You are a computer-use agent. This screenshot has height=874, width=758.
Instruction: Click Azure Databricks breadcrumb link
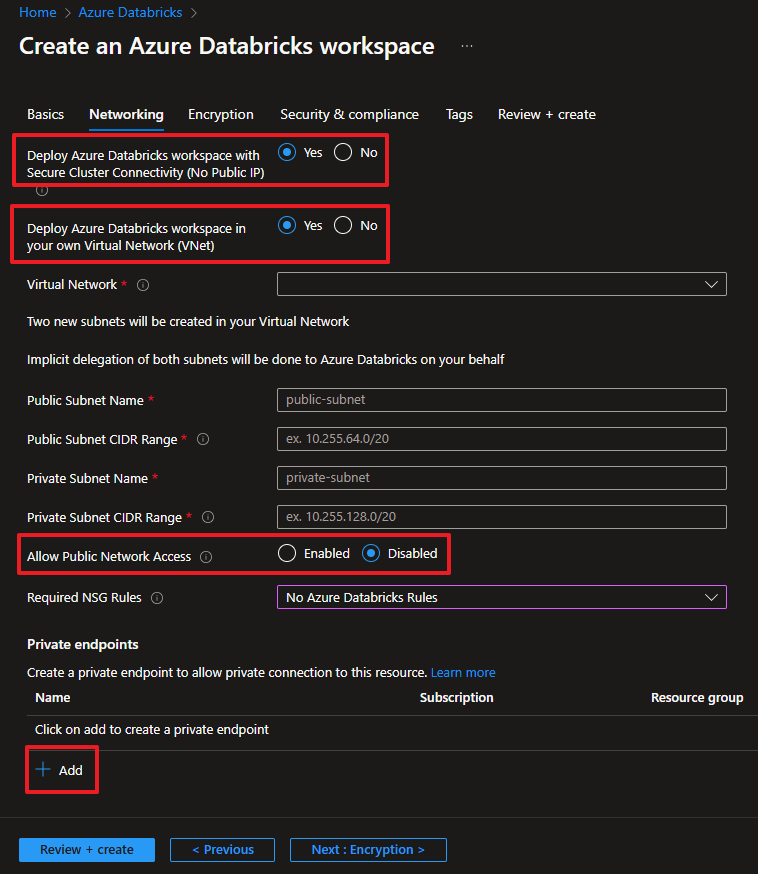130,12
